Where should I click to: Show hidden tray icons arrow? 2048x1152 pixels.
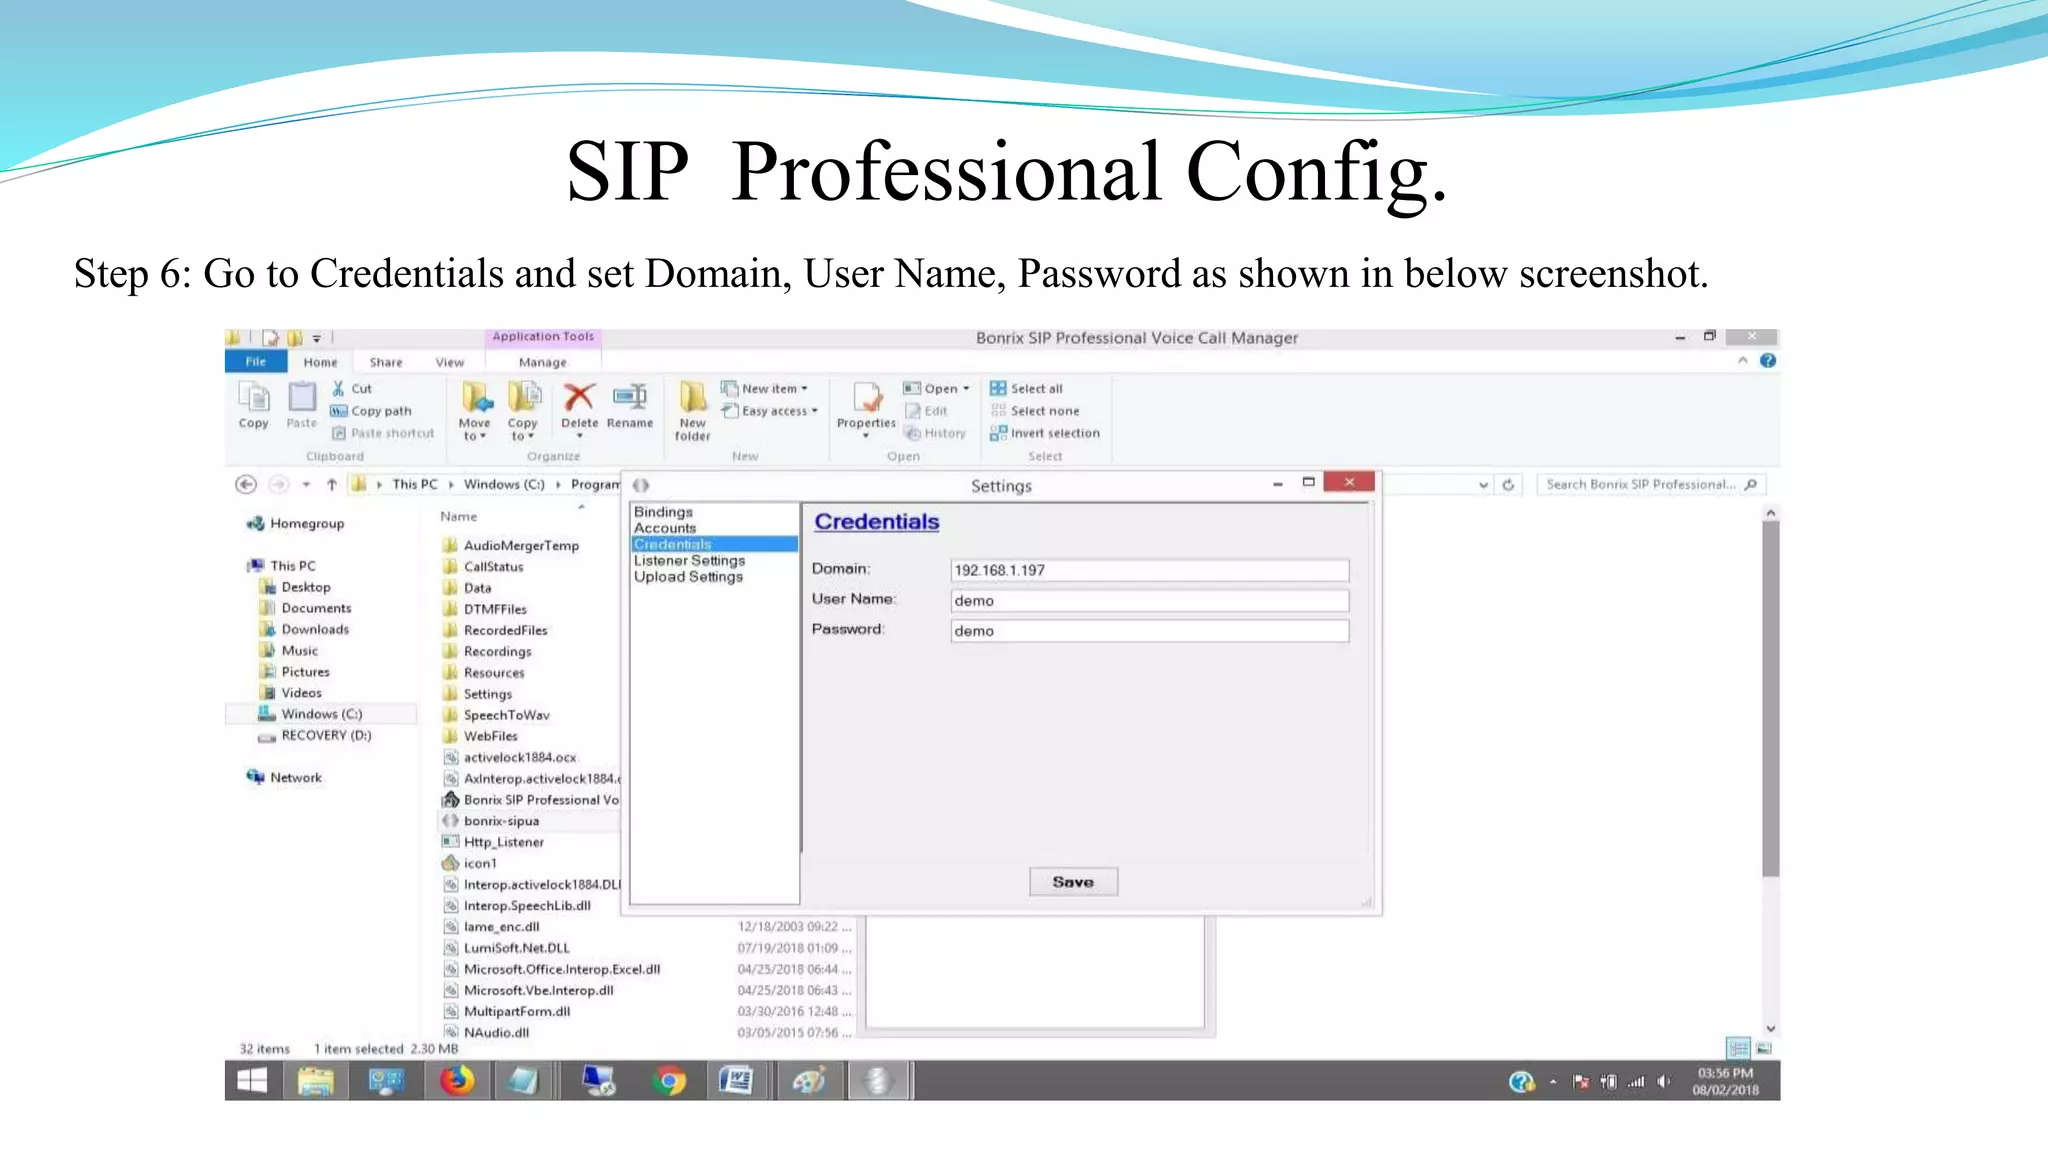click(x=1553, y=1081)
